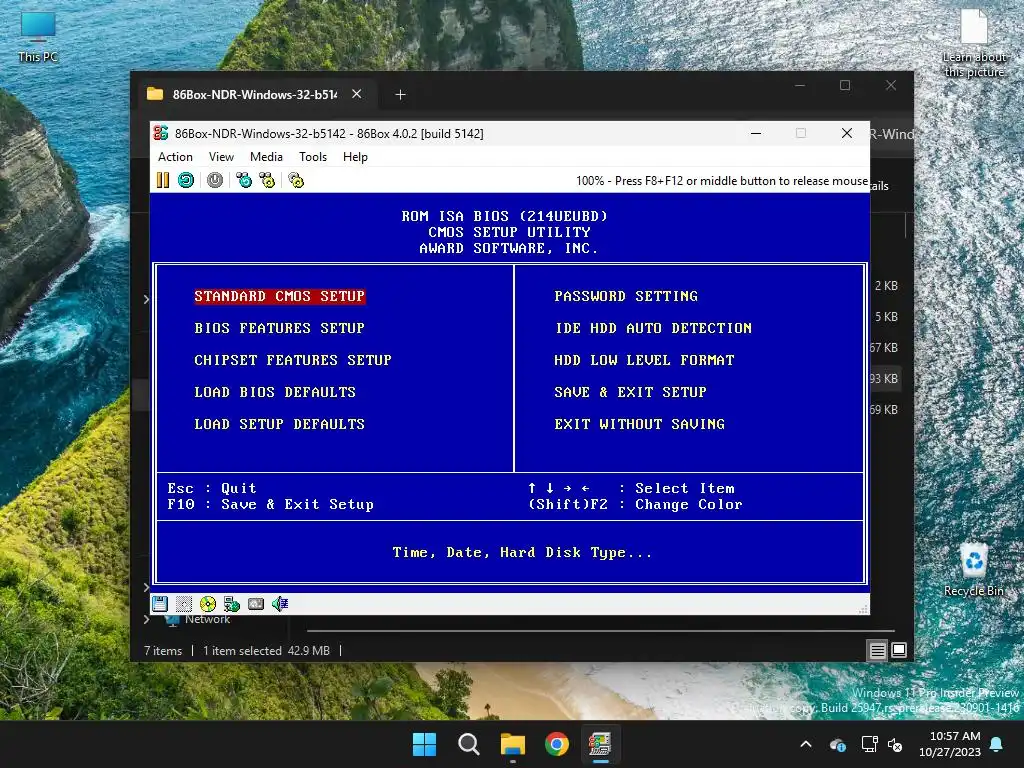Click the 86Box window resize grip
Screen dimensions: 1024x768
coord(863,609)
